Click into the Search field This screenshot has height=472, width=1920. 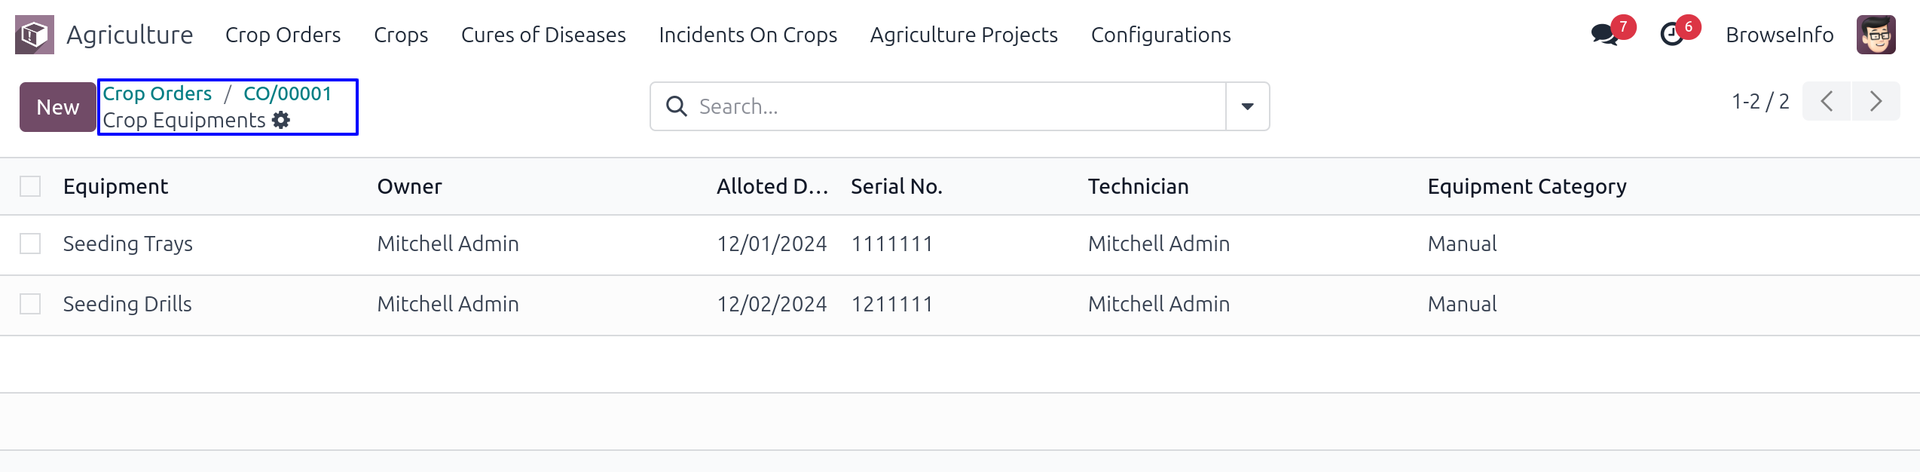coord(950,107)
